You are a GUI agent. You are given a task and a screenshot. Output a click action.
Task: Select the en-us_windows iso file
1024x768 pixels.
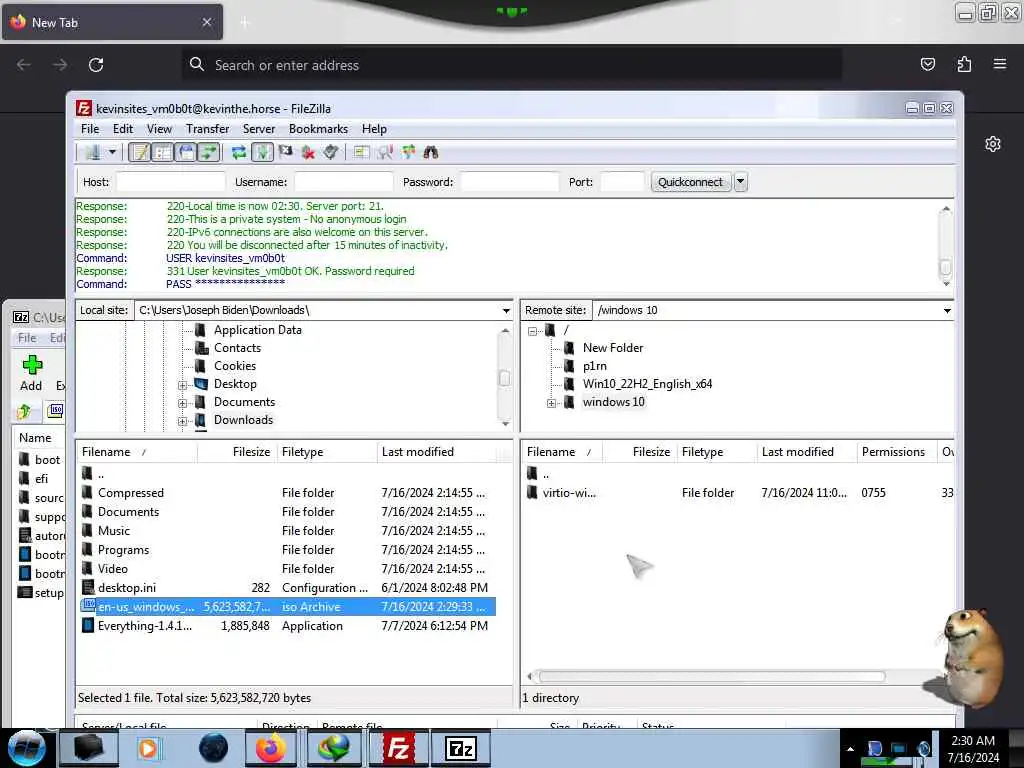287,607
